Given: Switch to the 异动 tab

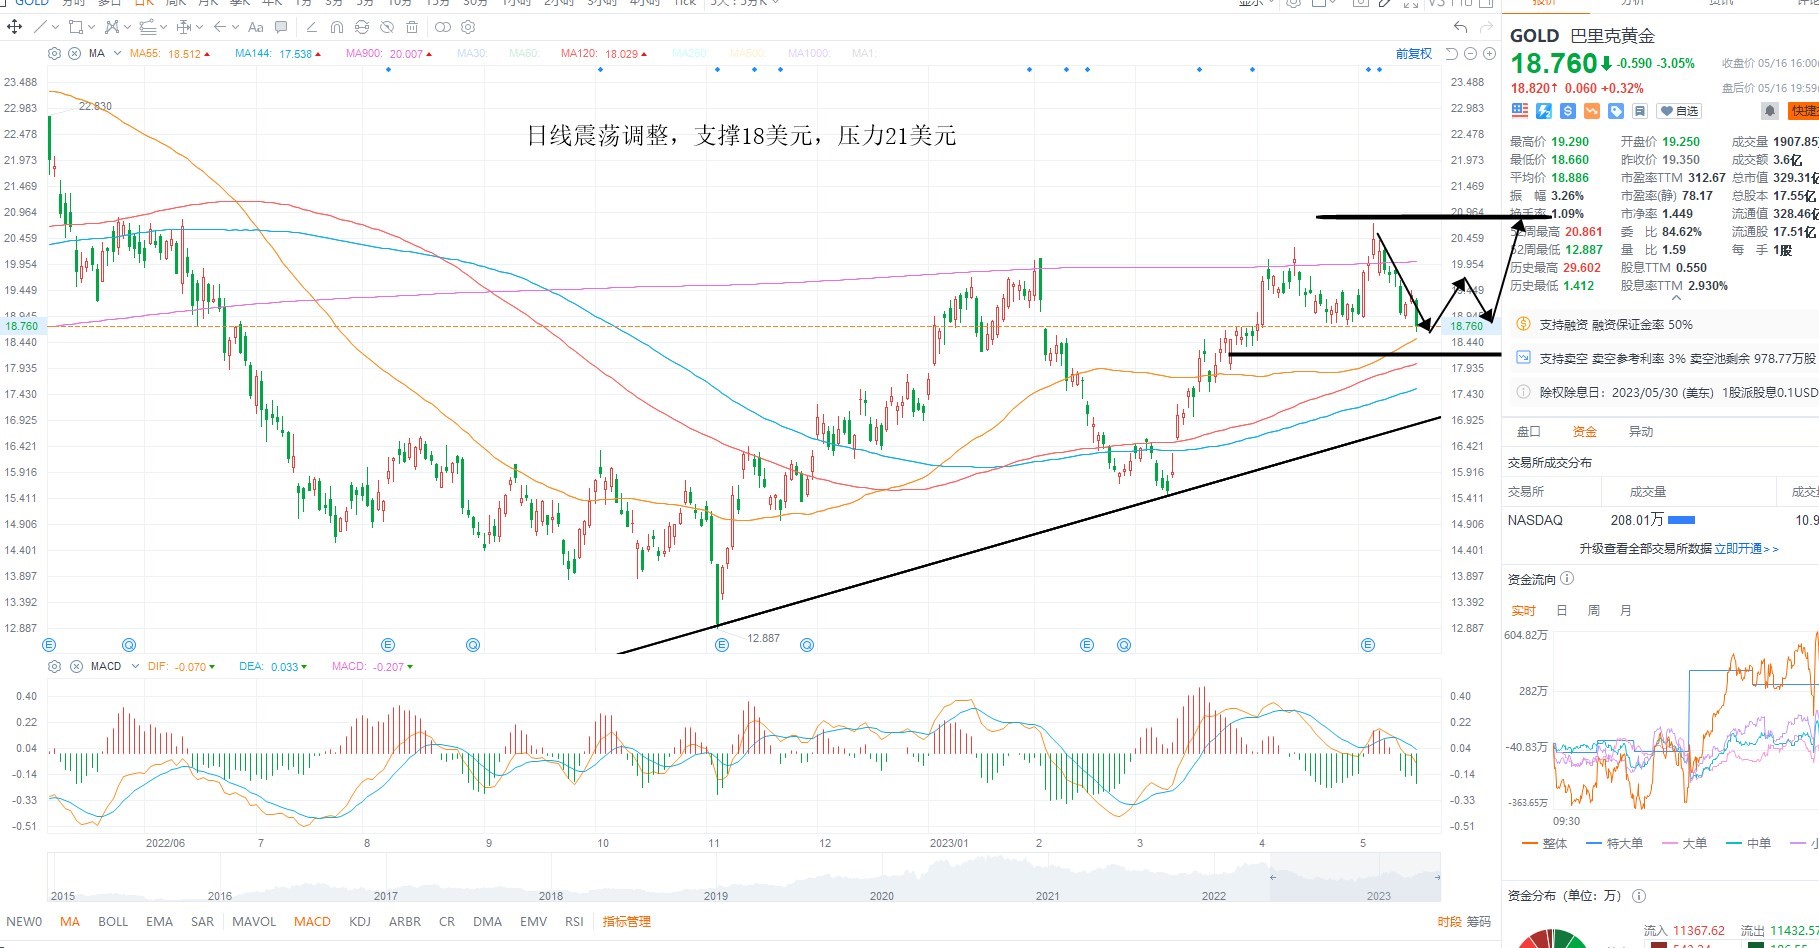Looking at the screenshot, I should point(1641,432).
